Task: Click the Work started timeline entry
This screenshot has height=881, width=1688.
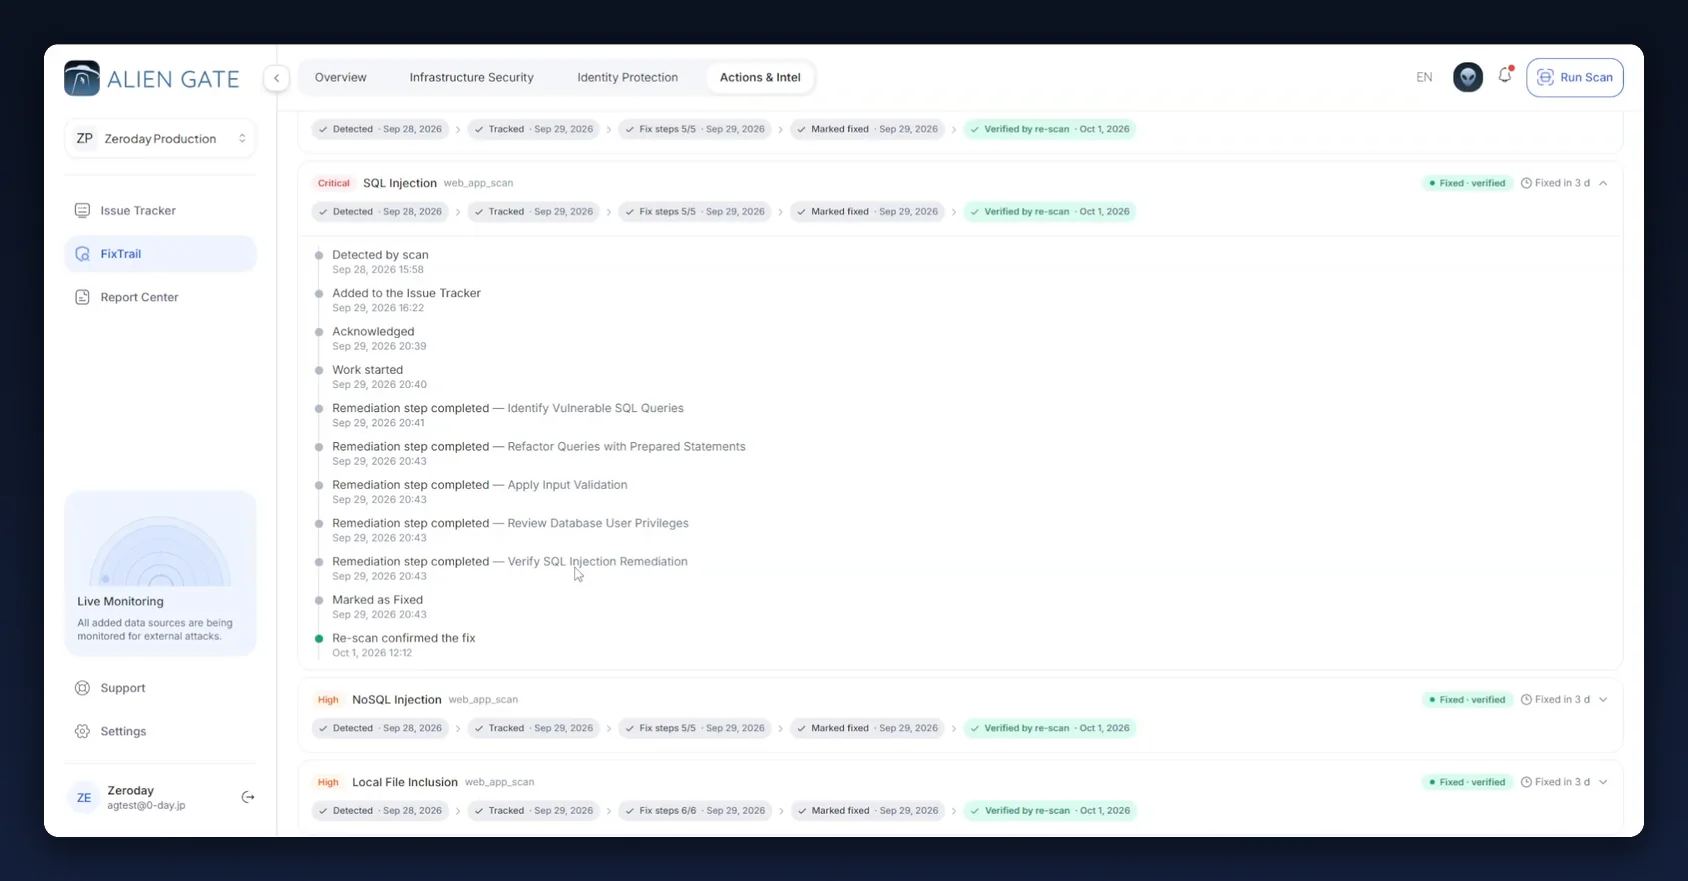Action: (x=379, y=377)
